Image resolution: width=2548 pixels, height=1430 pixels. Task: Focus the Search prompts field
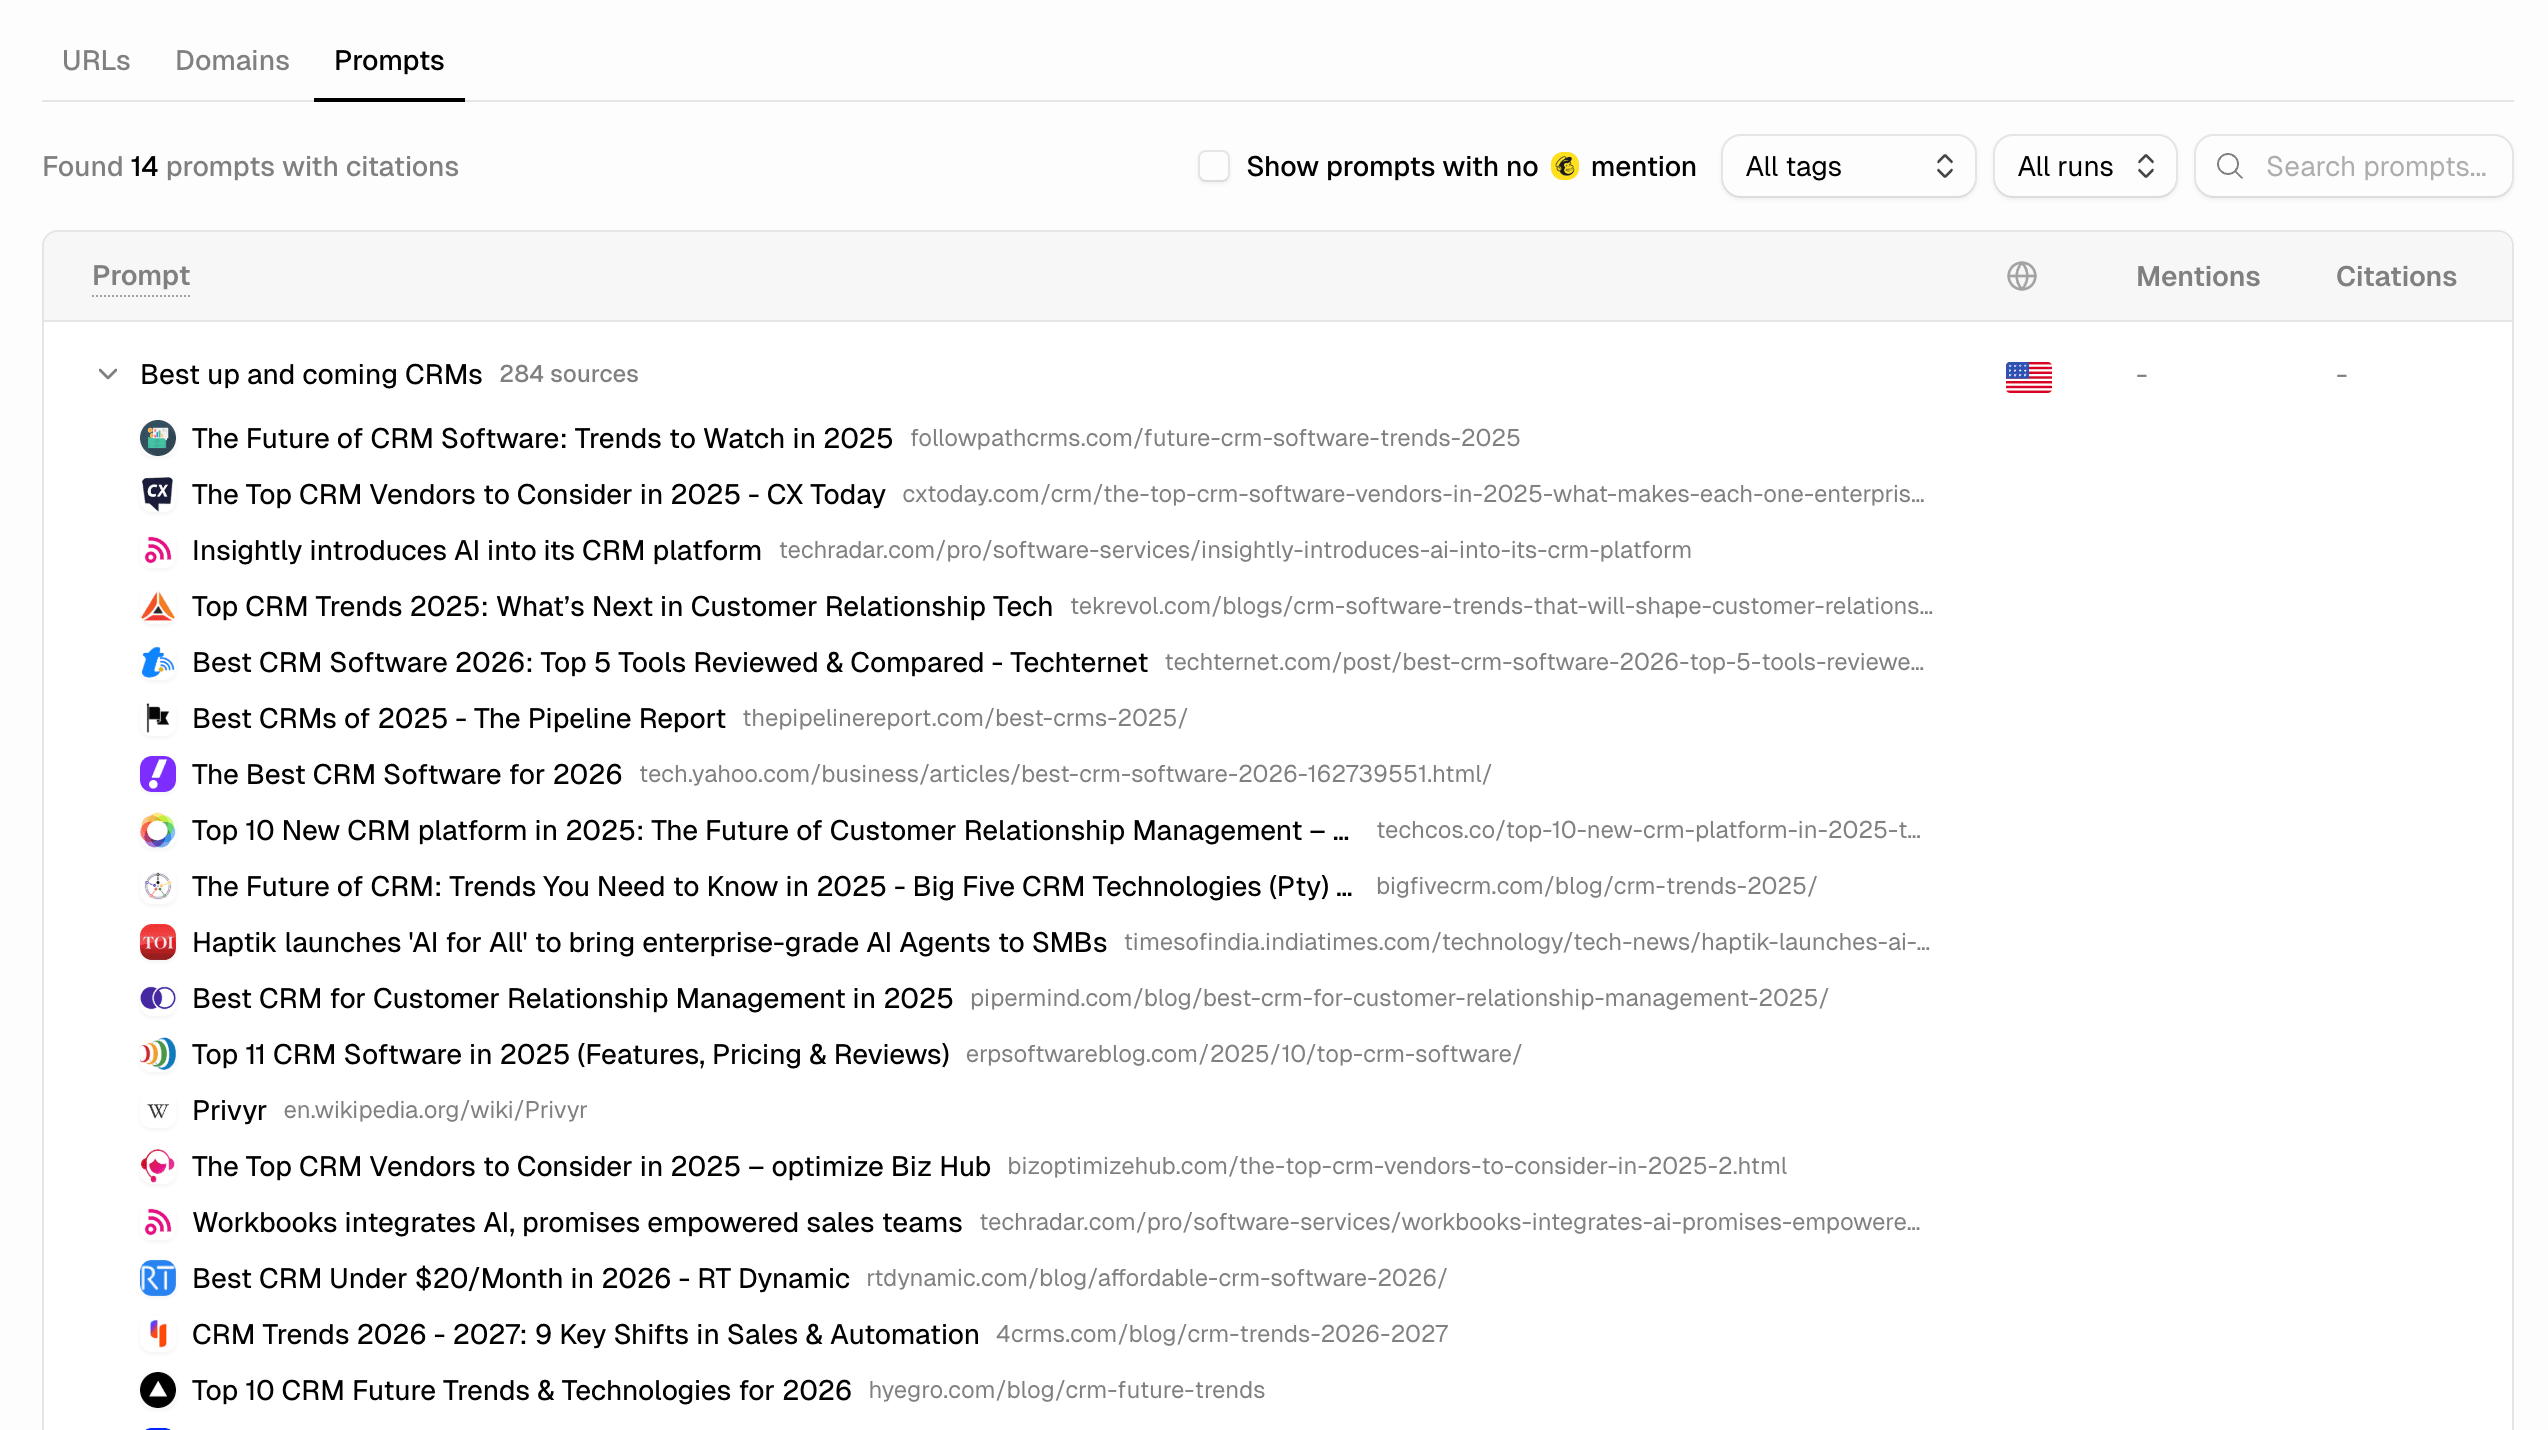pos(2354,166)
